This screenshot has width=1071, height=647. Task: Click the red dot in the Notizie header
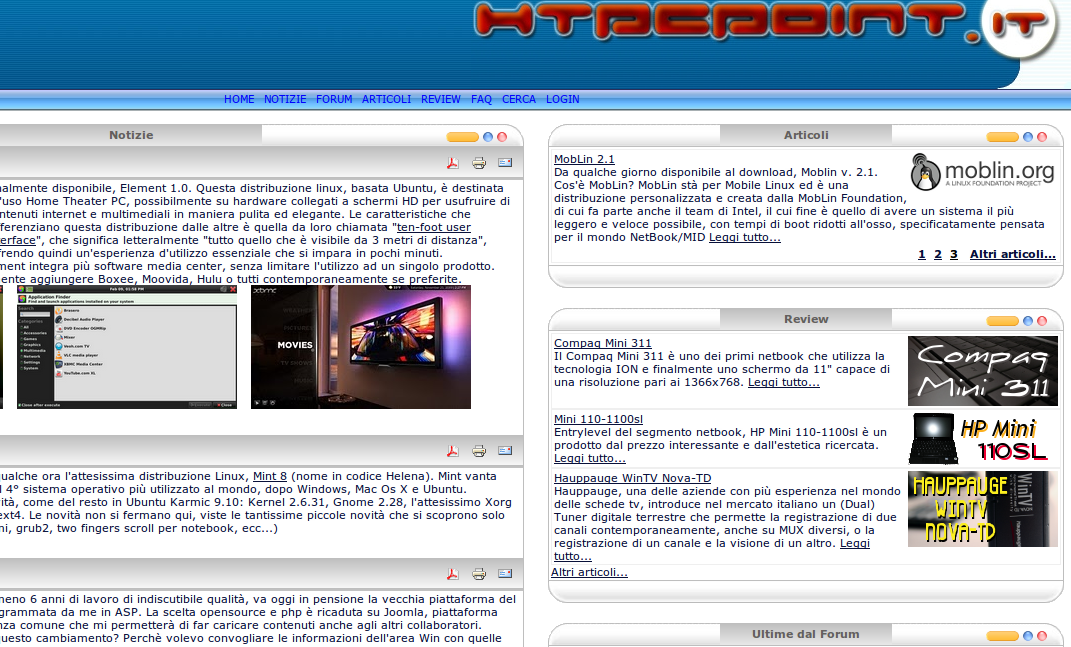[x=502, y=137]
